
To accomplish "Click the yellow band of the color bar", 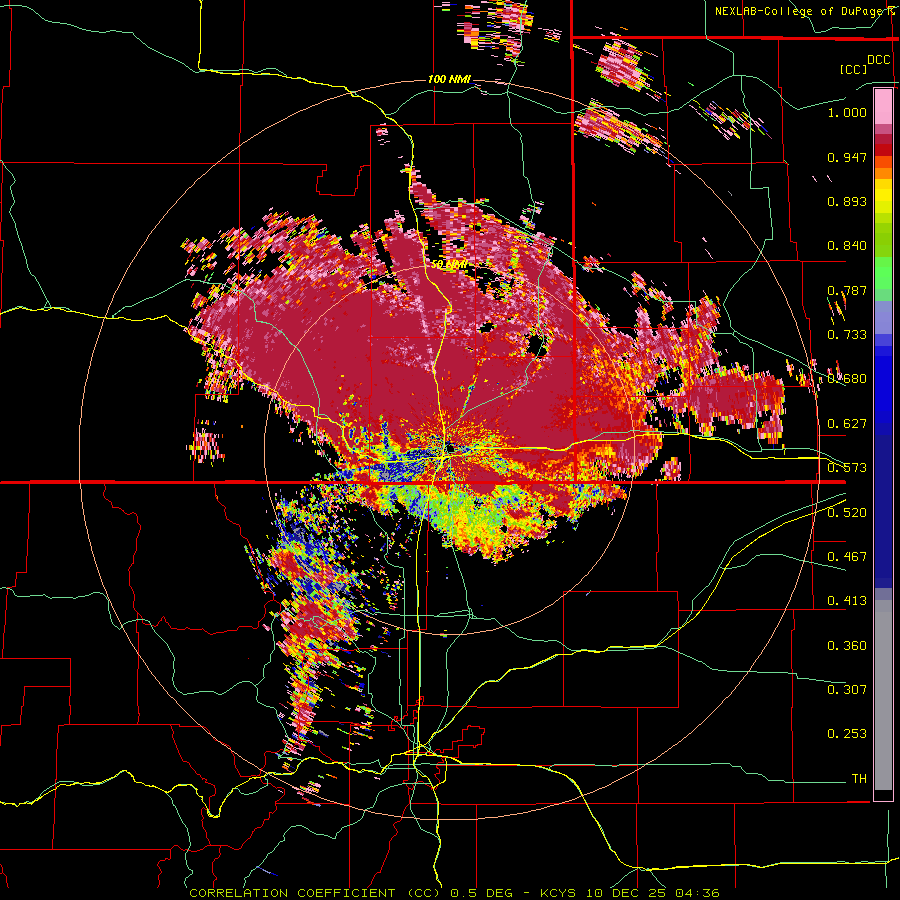I will pos(883,198).
